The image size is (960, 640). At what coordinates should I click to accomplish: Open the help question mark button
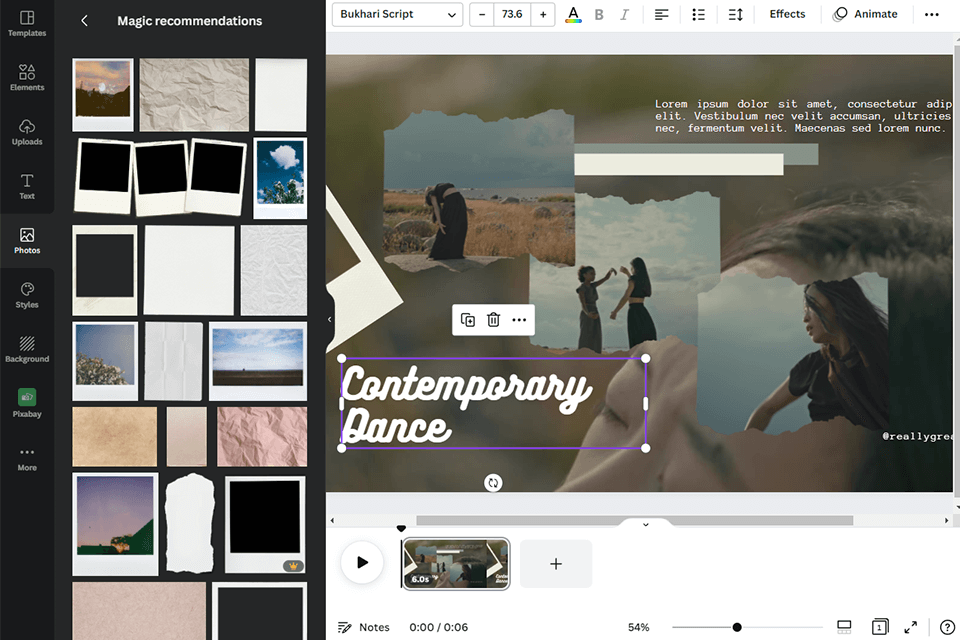click(x=947, y=627)
